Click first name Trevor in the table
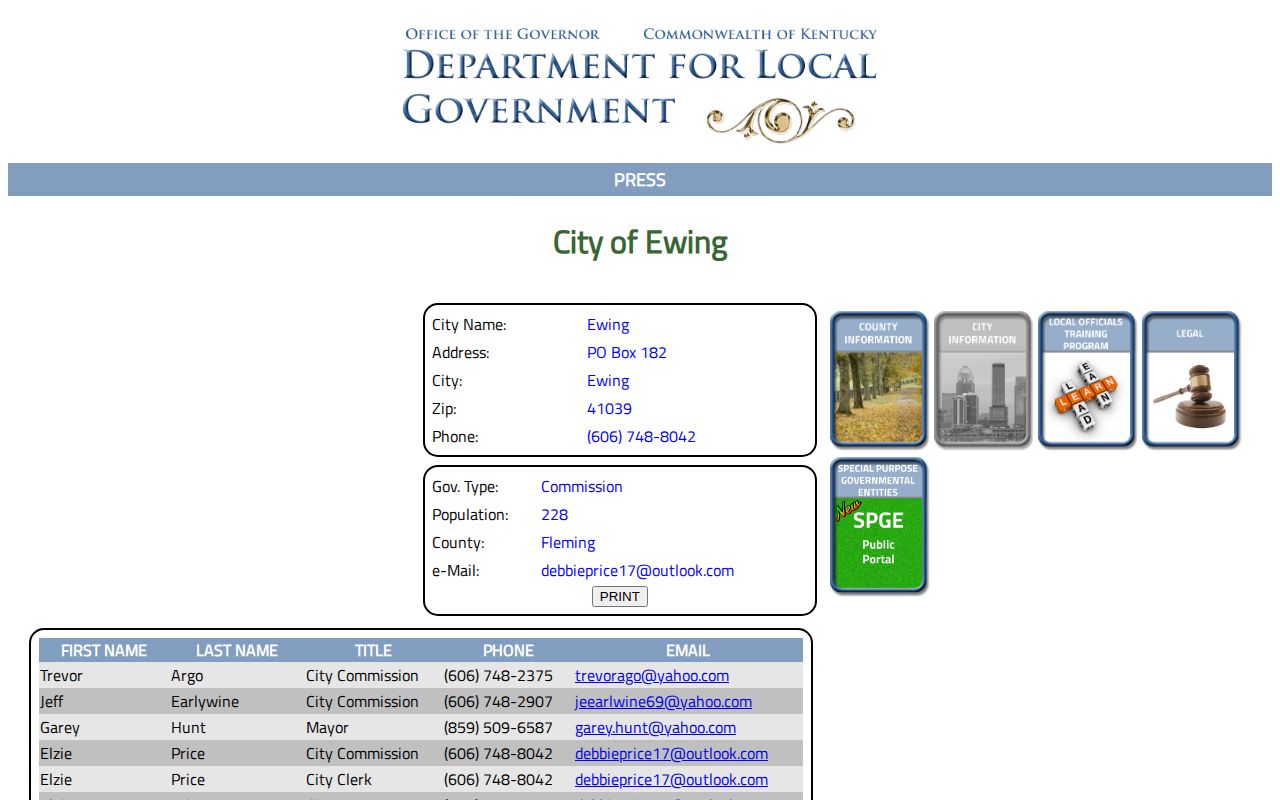The image size is (1280, 800). pos(61,676)
